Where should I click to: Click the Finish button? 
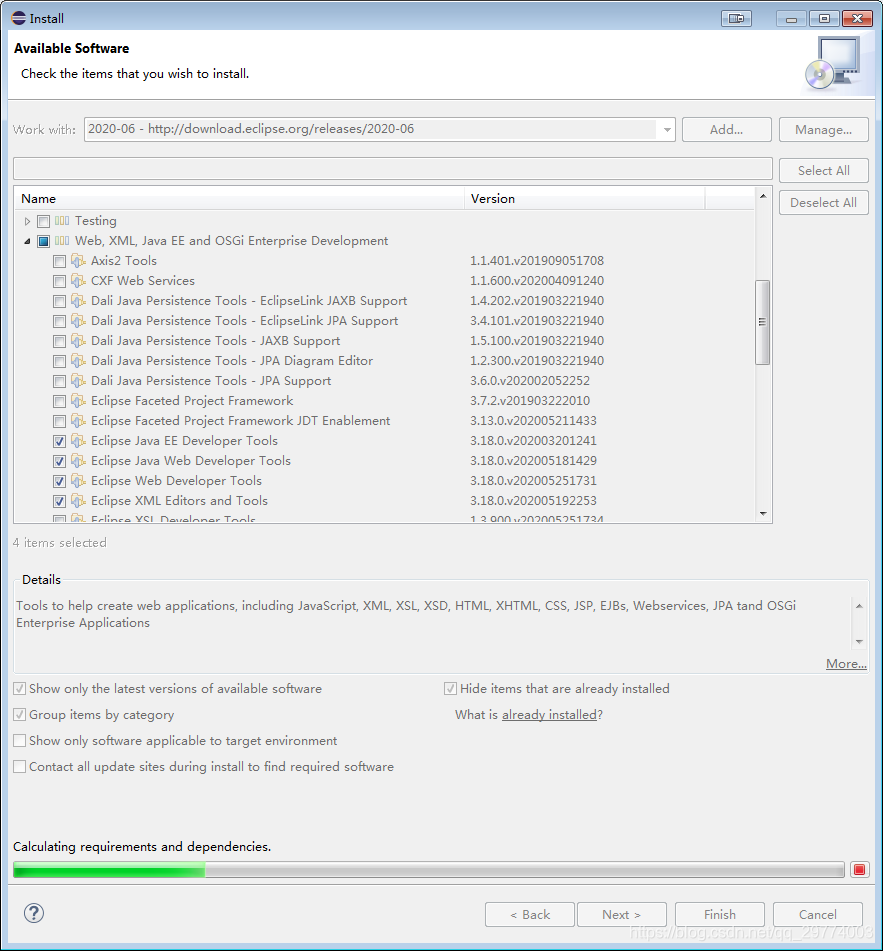point(720,915)
